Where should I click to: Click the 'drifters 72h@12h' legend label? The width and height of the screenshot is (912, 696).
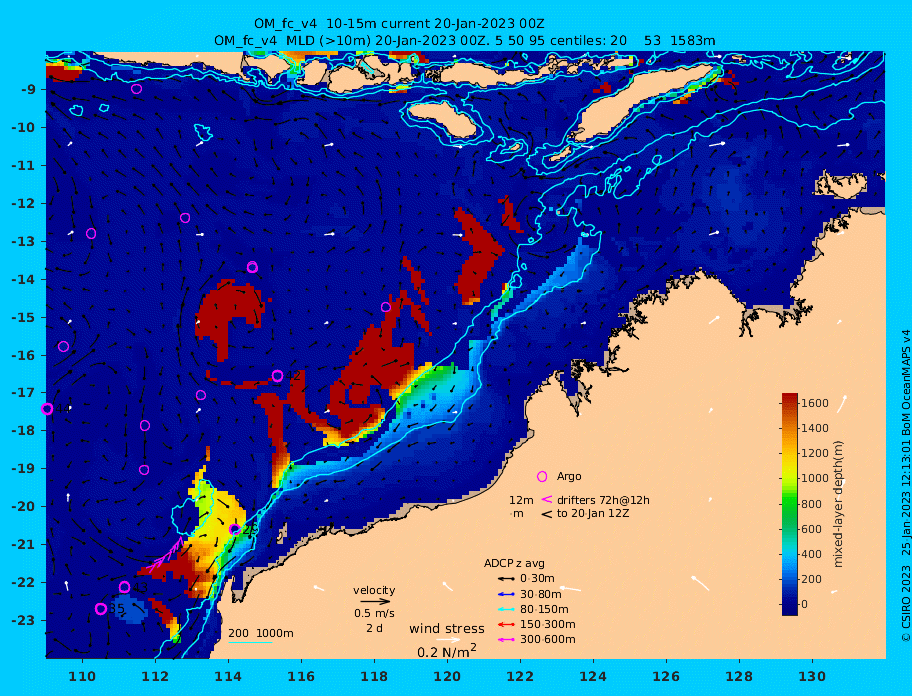pyautogui.click(x=603, y=500)
